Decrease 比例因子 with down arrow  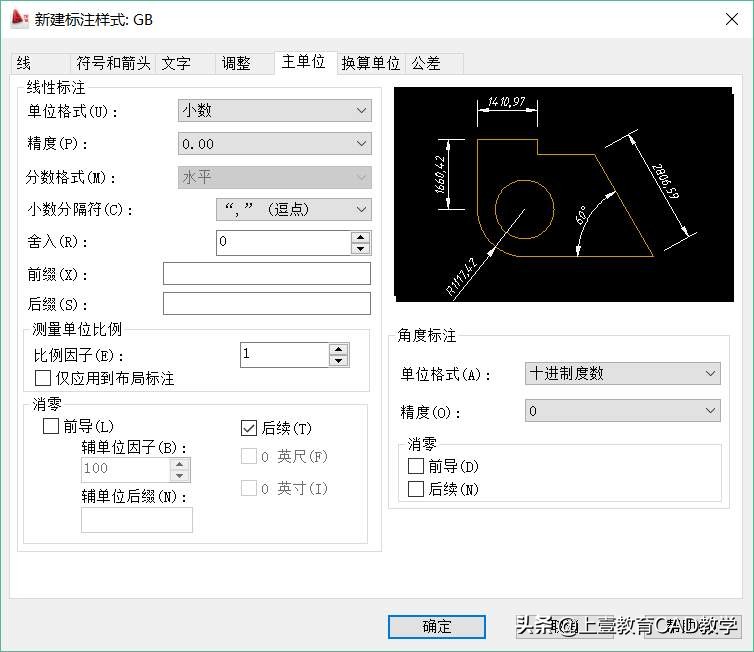pyautogui.click(x=339, y=361)
